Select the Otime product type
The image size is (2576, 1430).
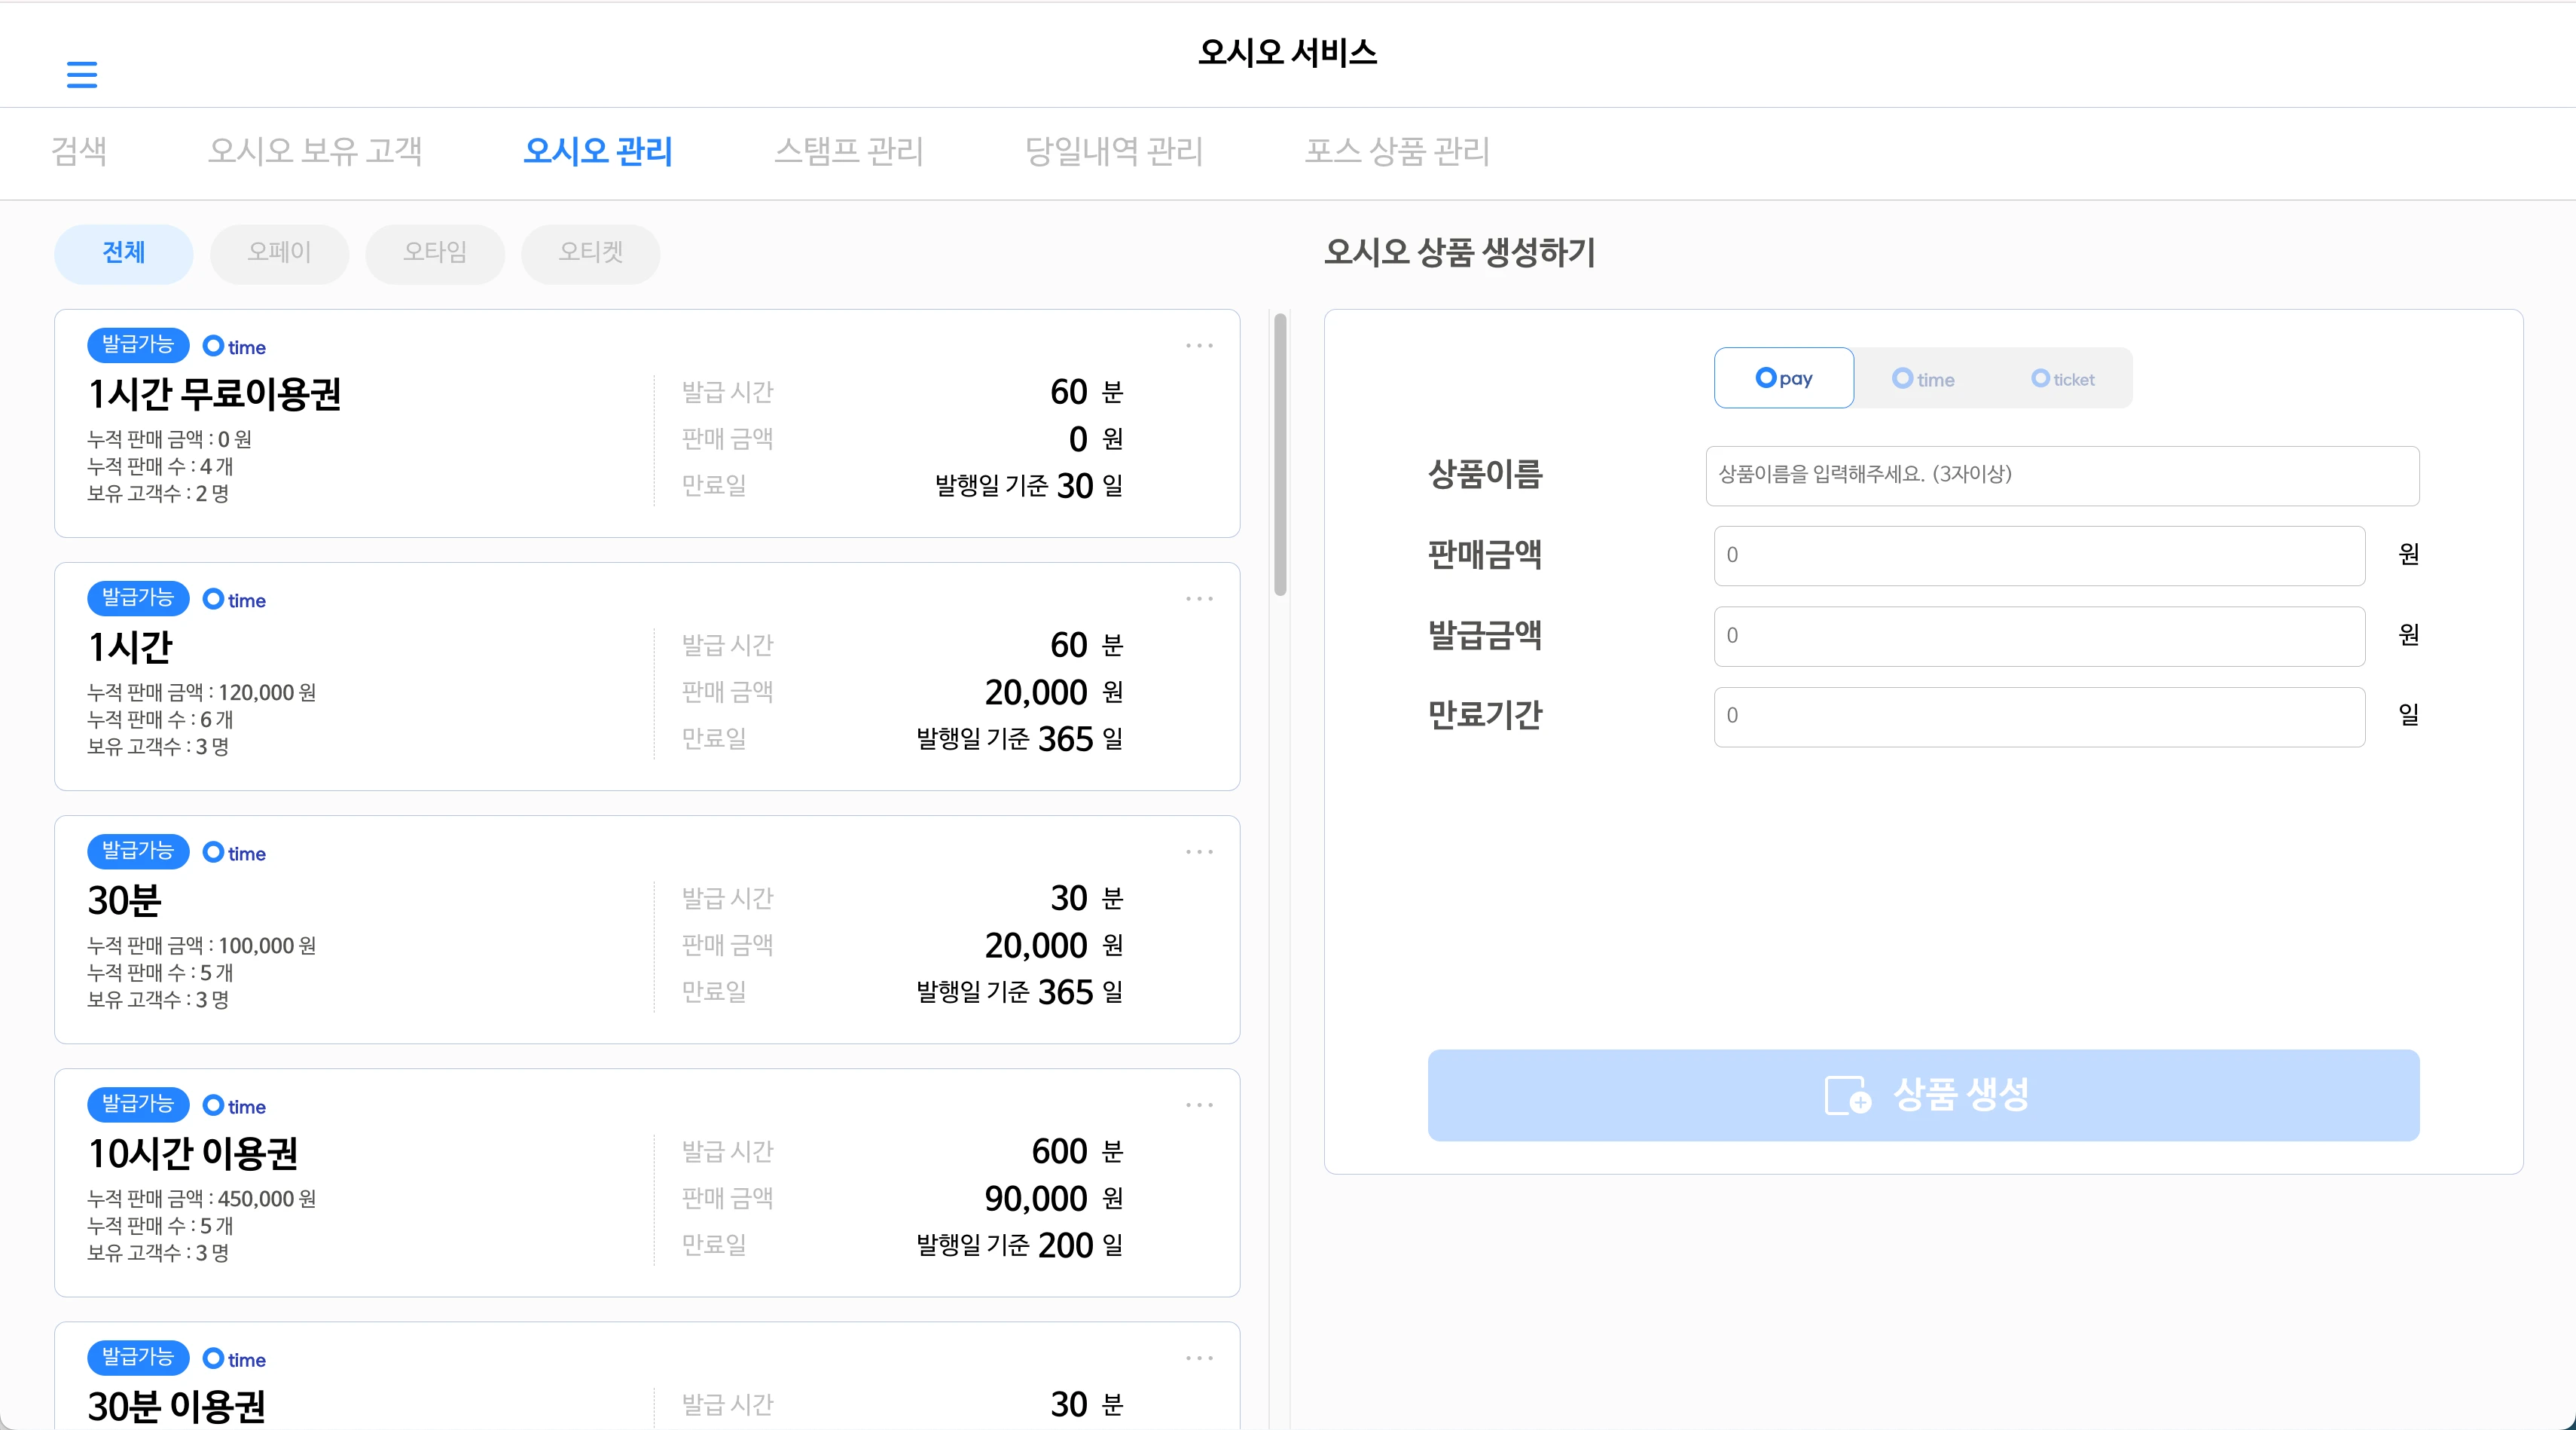click(1923, 379)
